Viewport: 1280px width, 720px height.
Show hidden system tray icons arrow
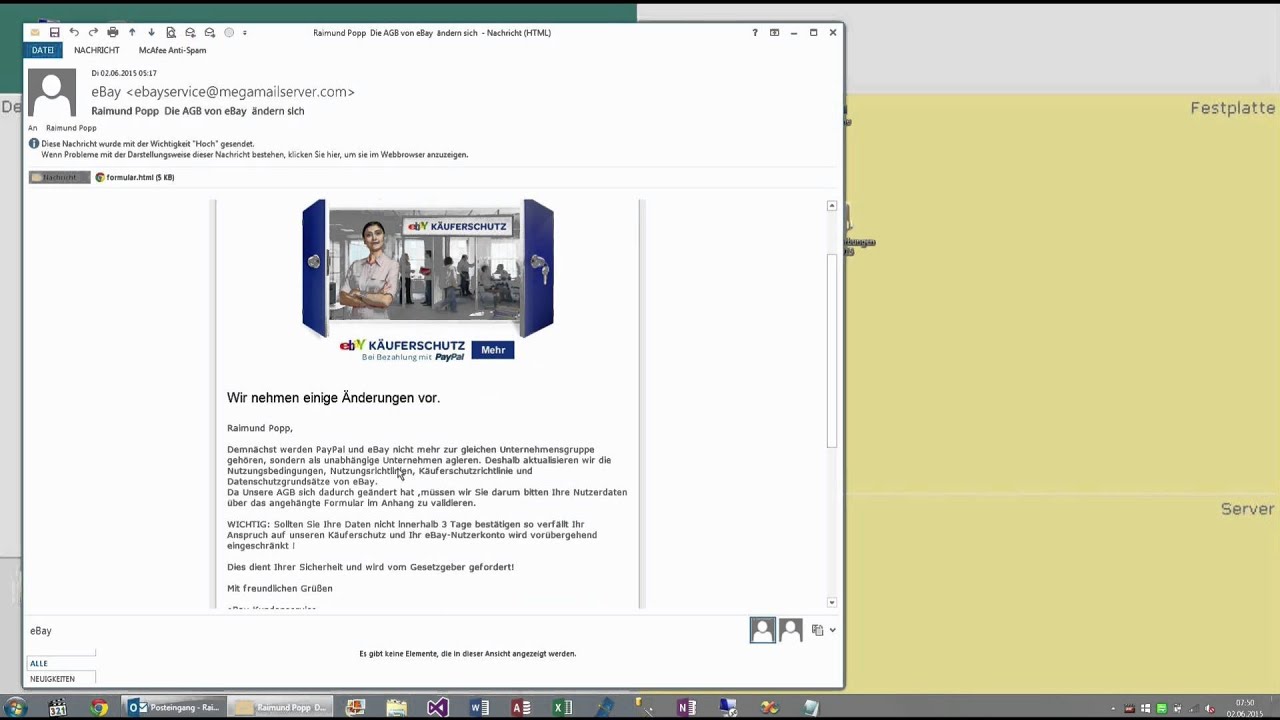click(x=1113, y=709)
